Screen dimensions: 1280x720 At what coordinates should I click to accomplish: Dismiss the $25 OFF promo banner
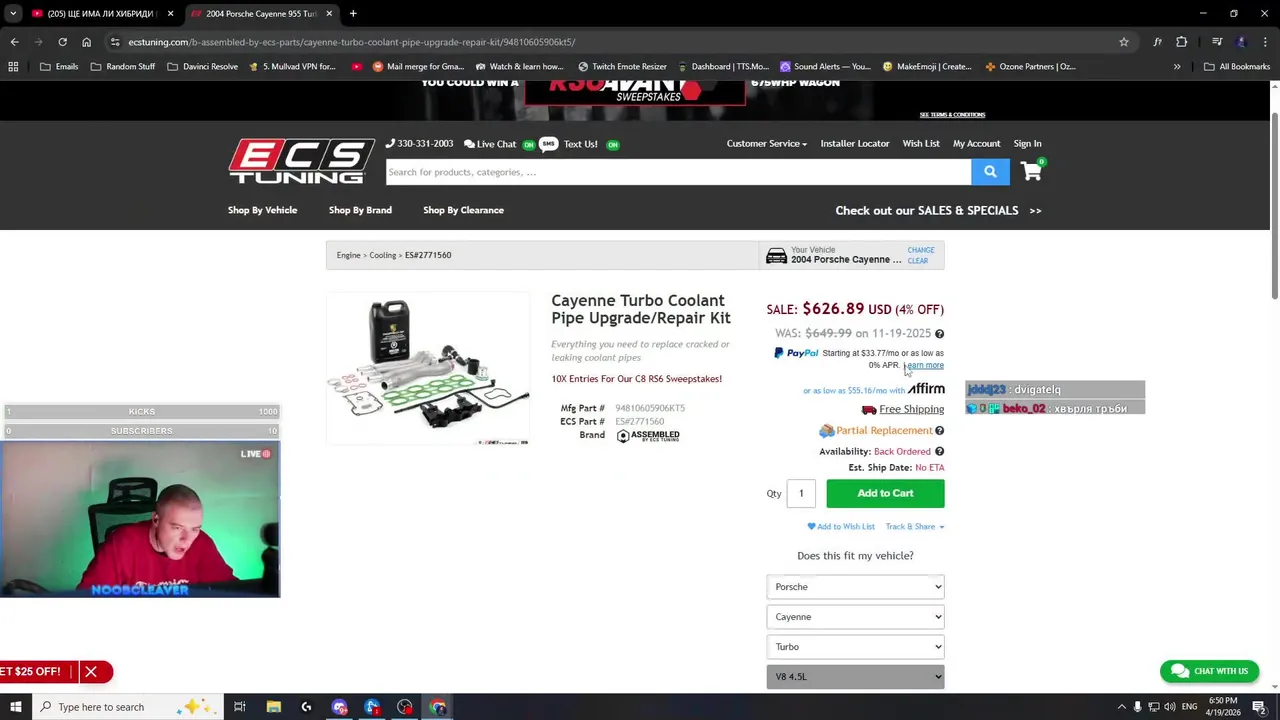coord(90,672)
